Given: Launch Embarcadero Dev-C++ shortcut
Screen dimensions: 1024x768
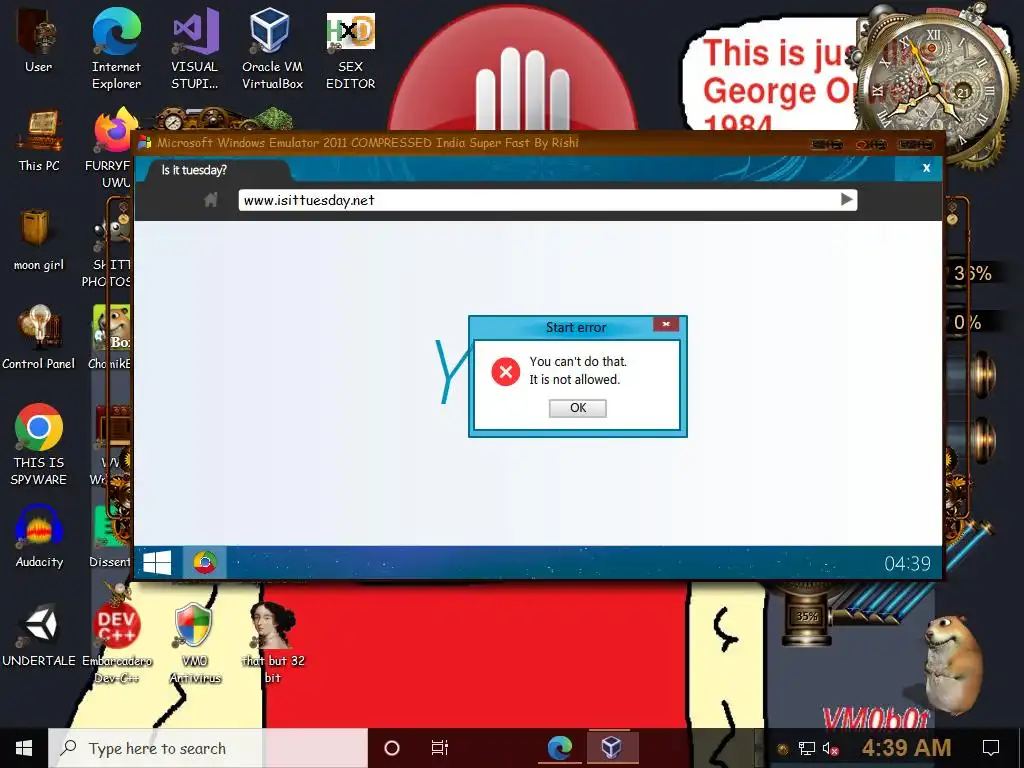Looking at the screenshot, I should coord(116,643).
